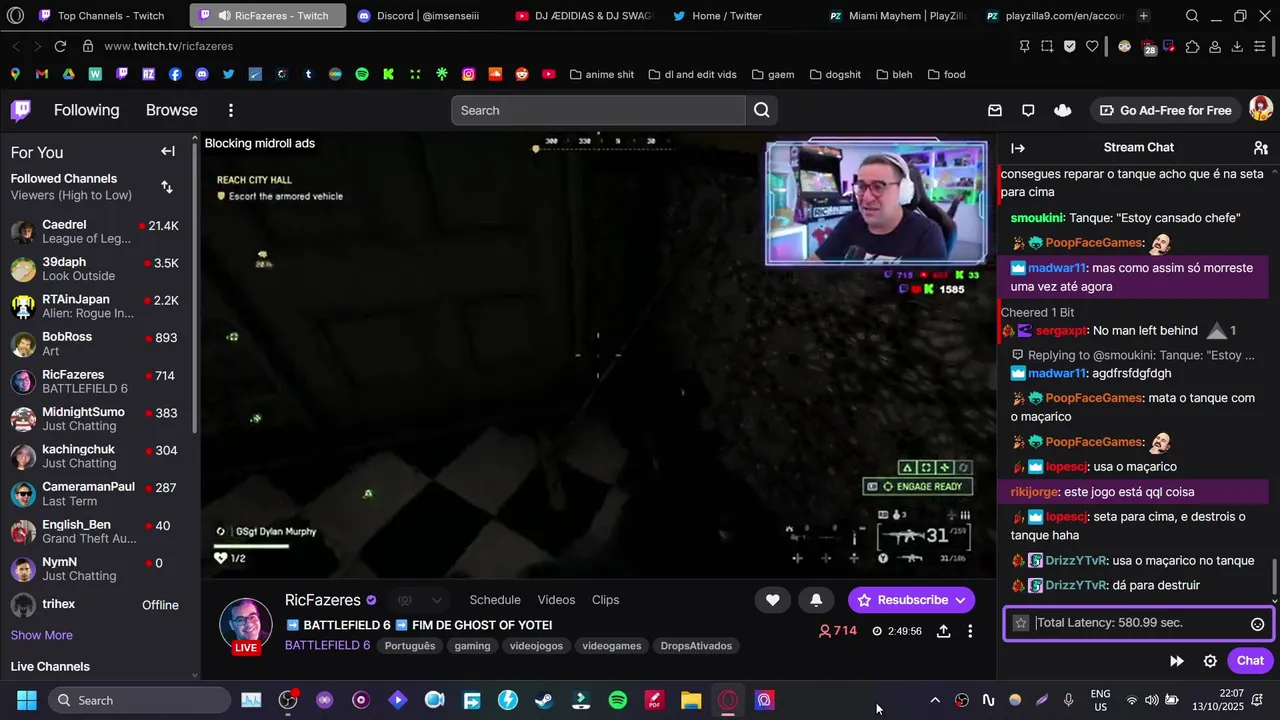Image resolution: width=1280 pixels, height=720 pixels.
Task: Select the DropsAtivados tag
Action: point(696,646)
